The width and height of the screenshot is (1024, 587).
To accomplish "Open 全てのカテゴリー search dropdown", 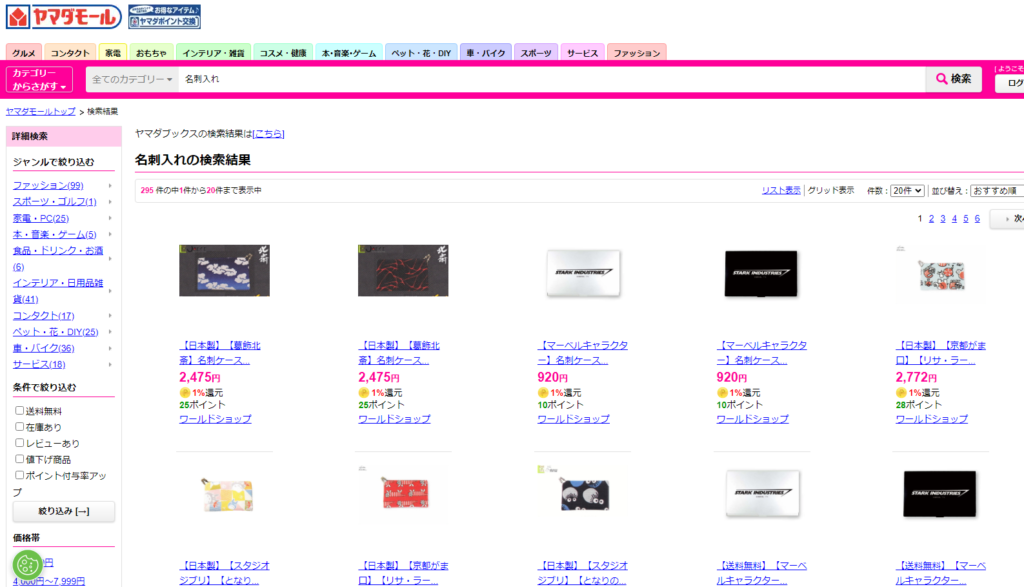I will pos(132,79).
